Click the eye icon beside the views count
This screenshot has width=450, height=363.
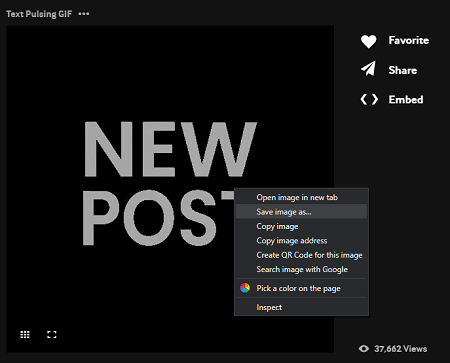(x=364, y=349)
